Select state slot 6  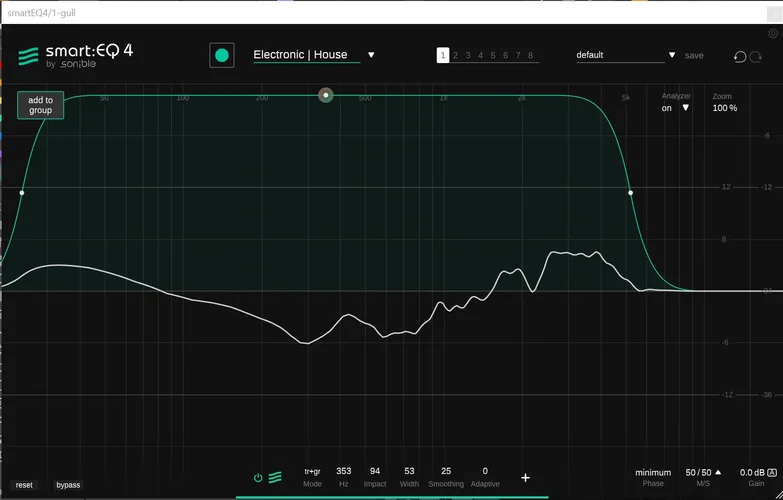[505, 55]
